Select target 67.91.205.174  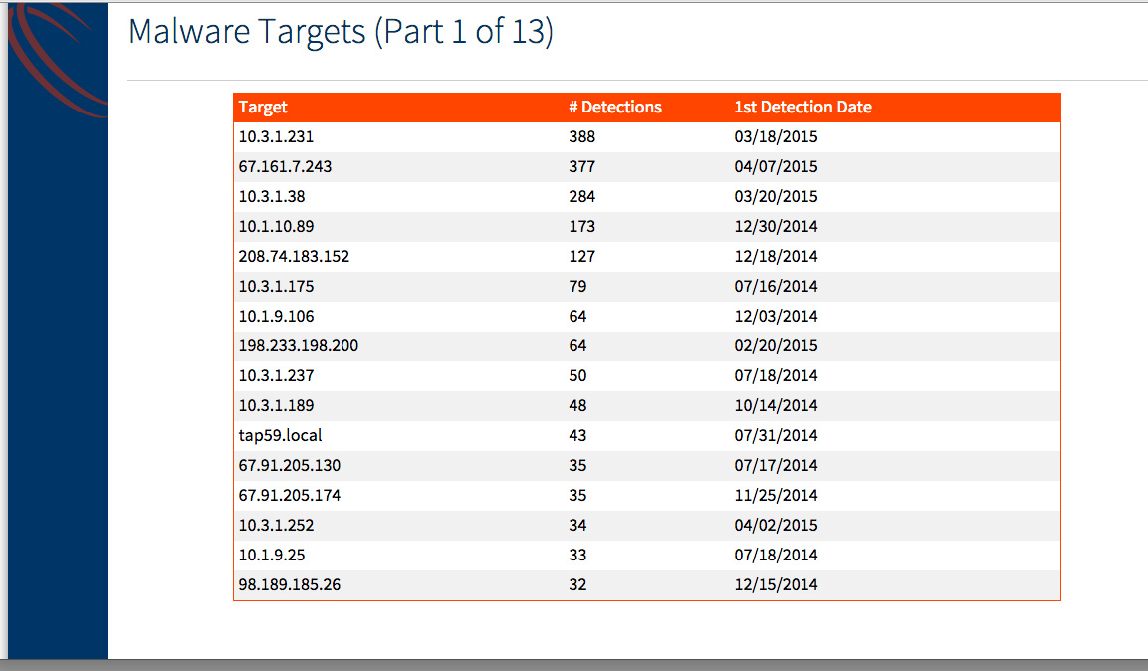[x=289, y=495]
